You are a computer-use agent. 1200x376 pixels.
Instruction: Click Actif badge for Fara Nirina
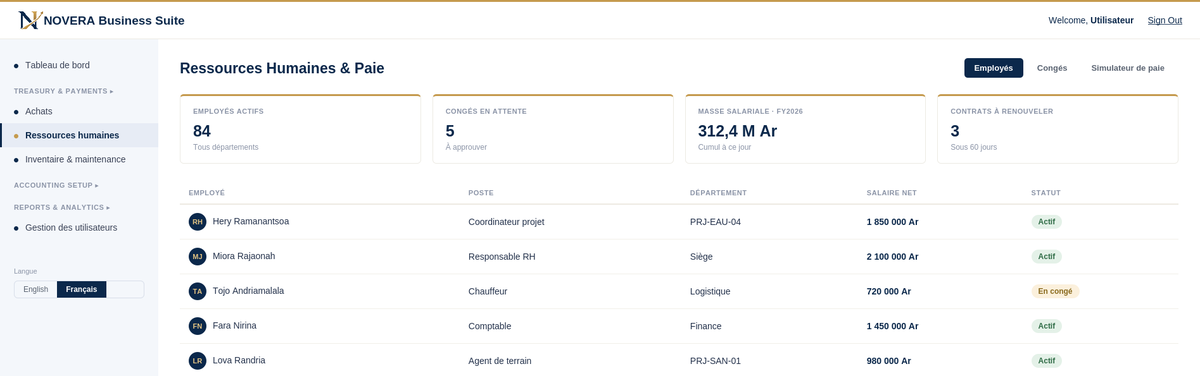point(1046,326)
